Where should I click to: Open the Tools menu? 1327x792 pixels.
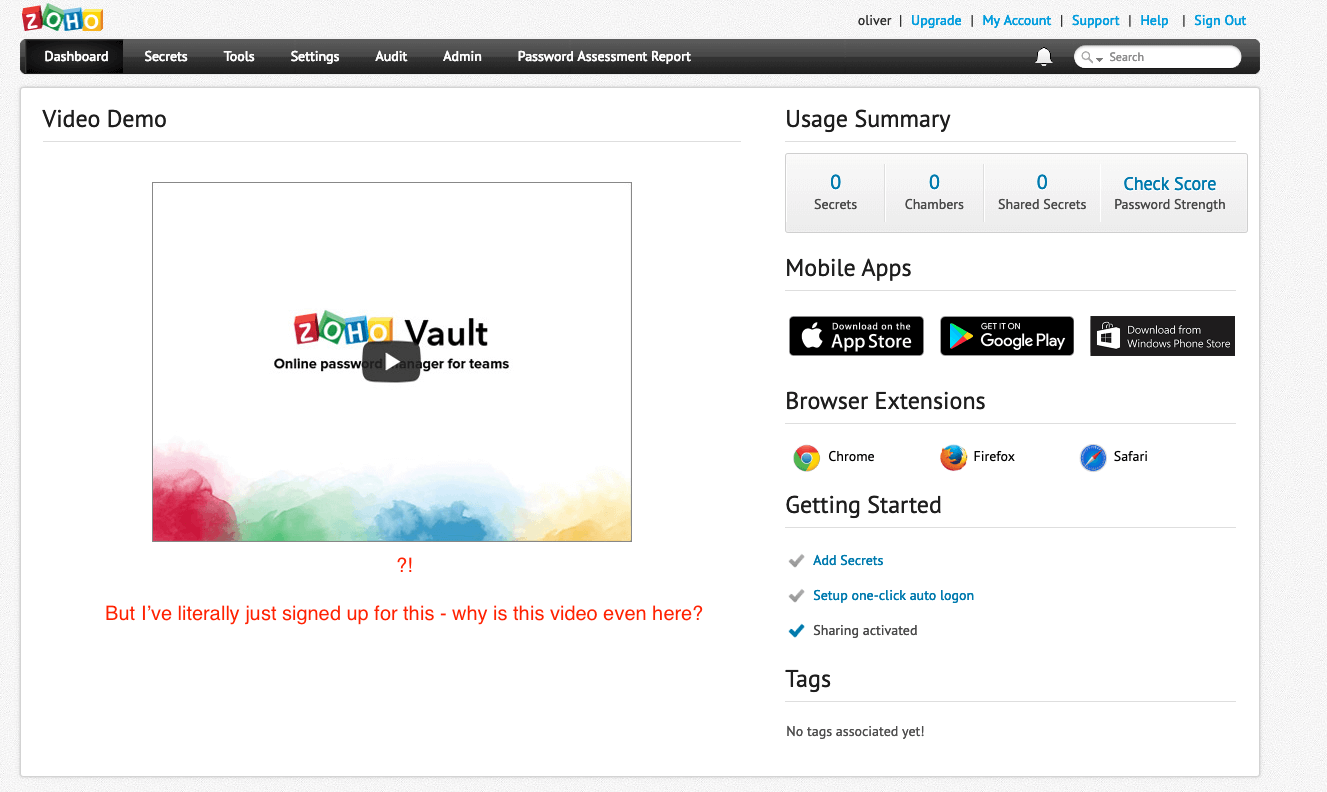[x=239, y=57]
